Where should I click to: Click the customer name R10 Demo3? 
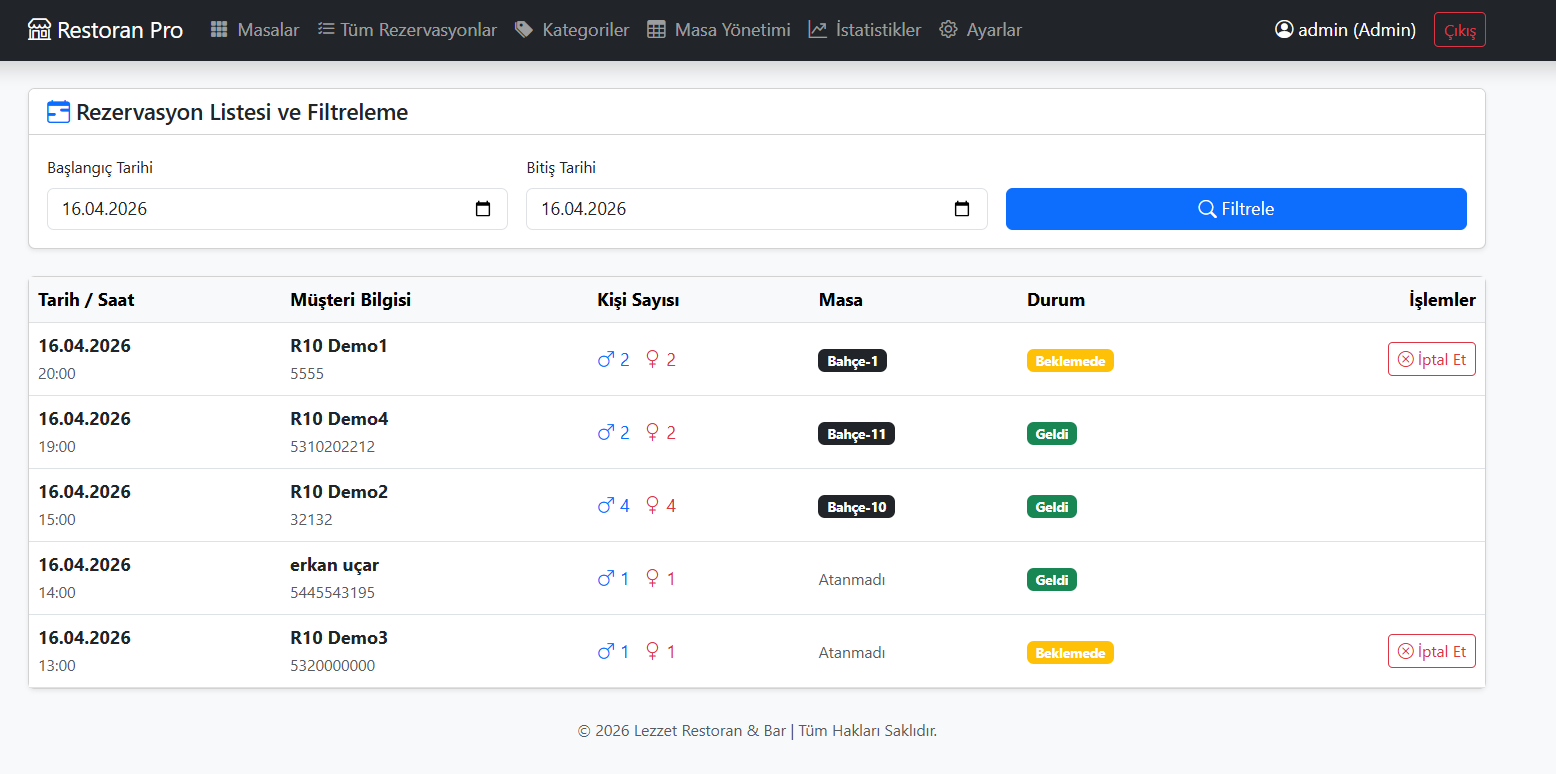(x=339, y=638)
